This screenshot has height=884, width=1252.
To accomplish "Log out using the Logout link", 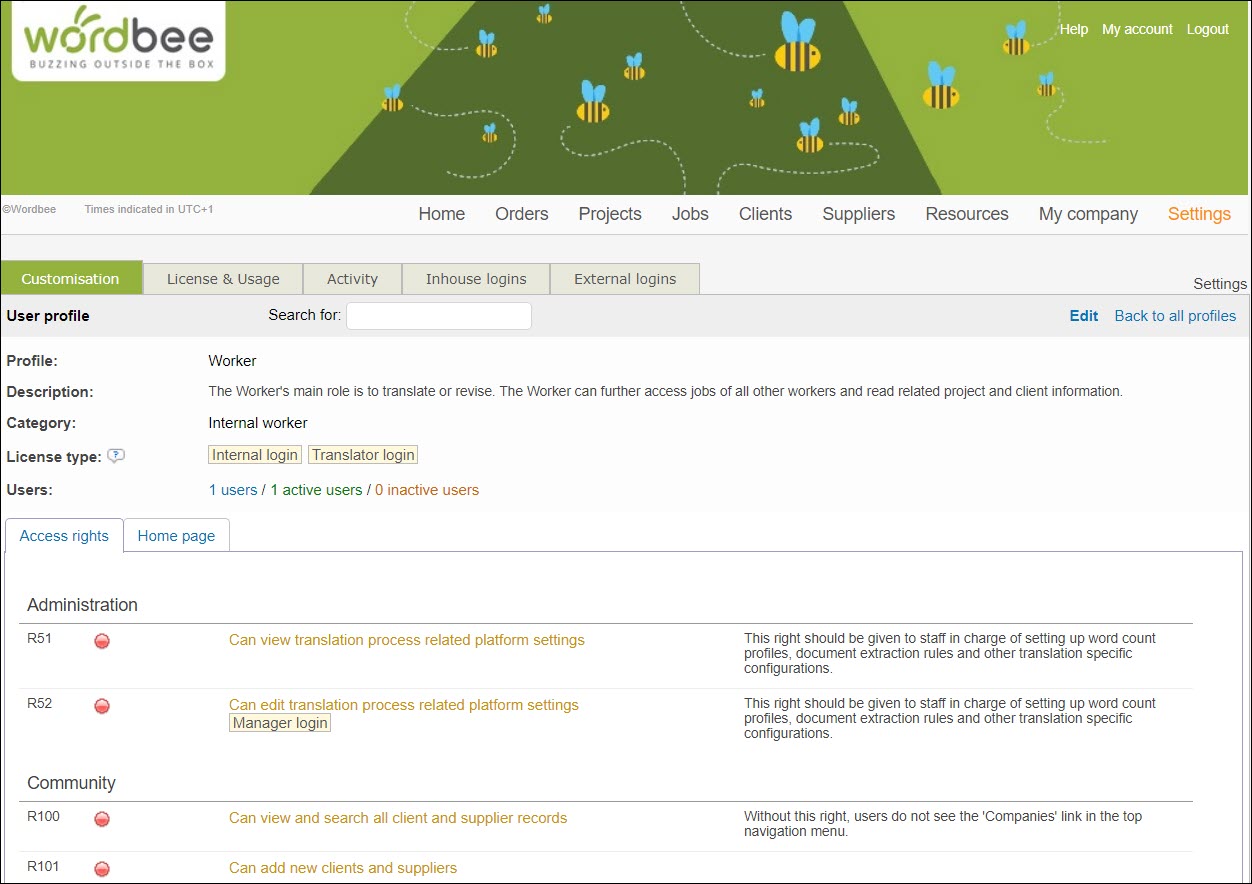I will coord(1207,29).
